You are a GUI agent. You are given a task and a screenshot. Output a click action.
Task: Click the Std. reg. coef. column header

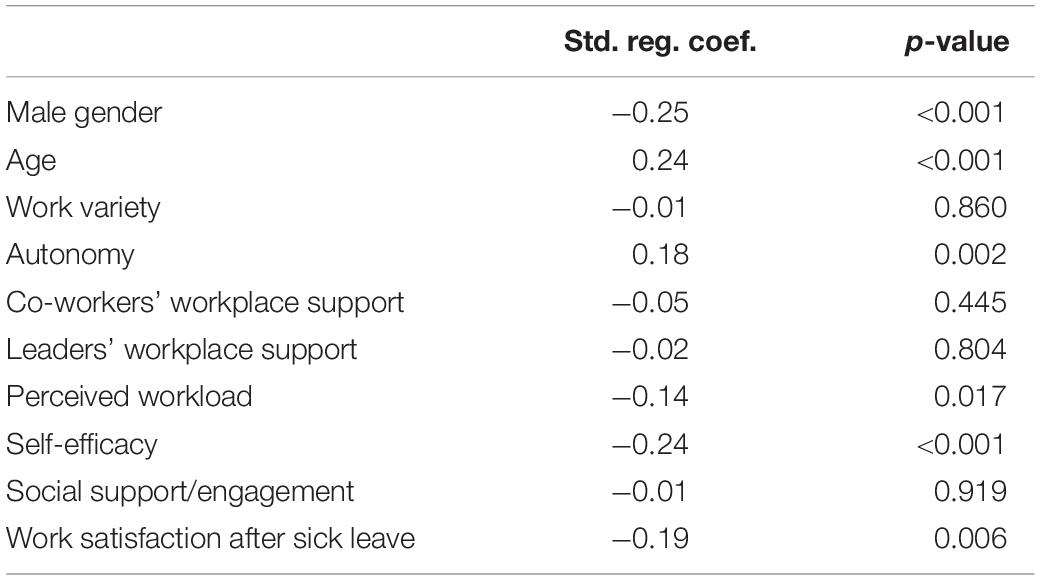tap(660, 42)
